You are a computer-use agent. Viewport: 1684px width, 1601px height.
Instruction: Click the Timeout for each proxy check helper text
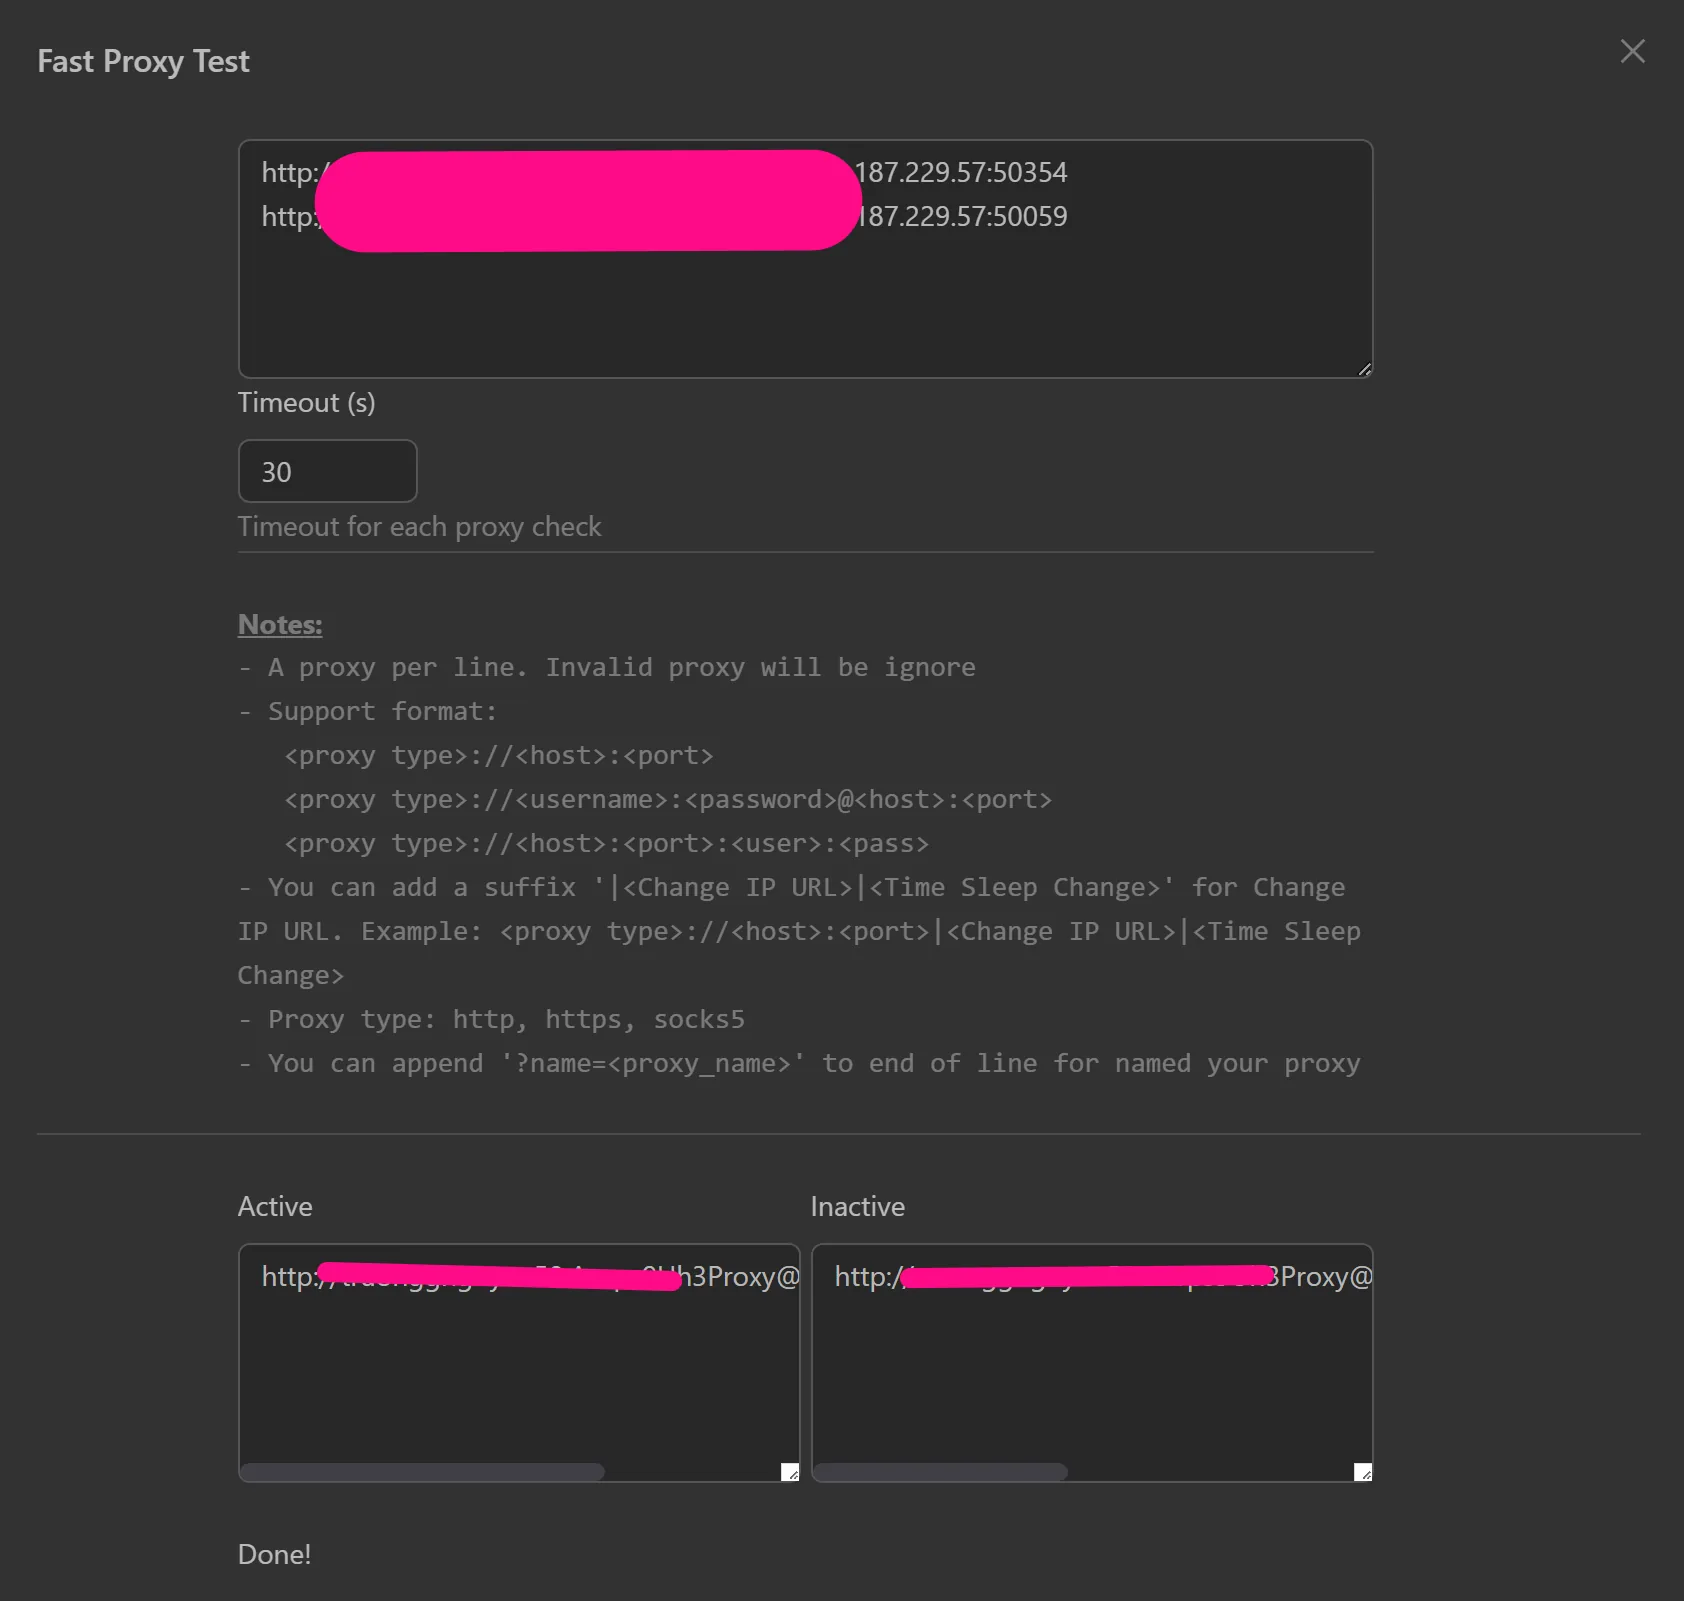tap(419, 527)
